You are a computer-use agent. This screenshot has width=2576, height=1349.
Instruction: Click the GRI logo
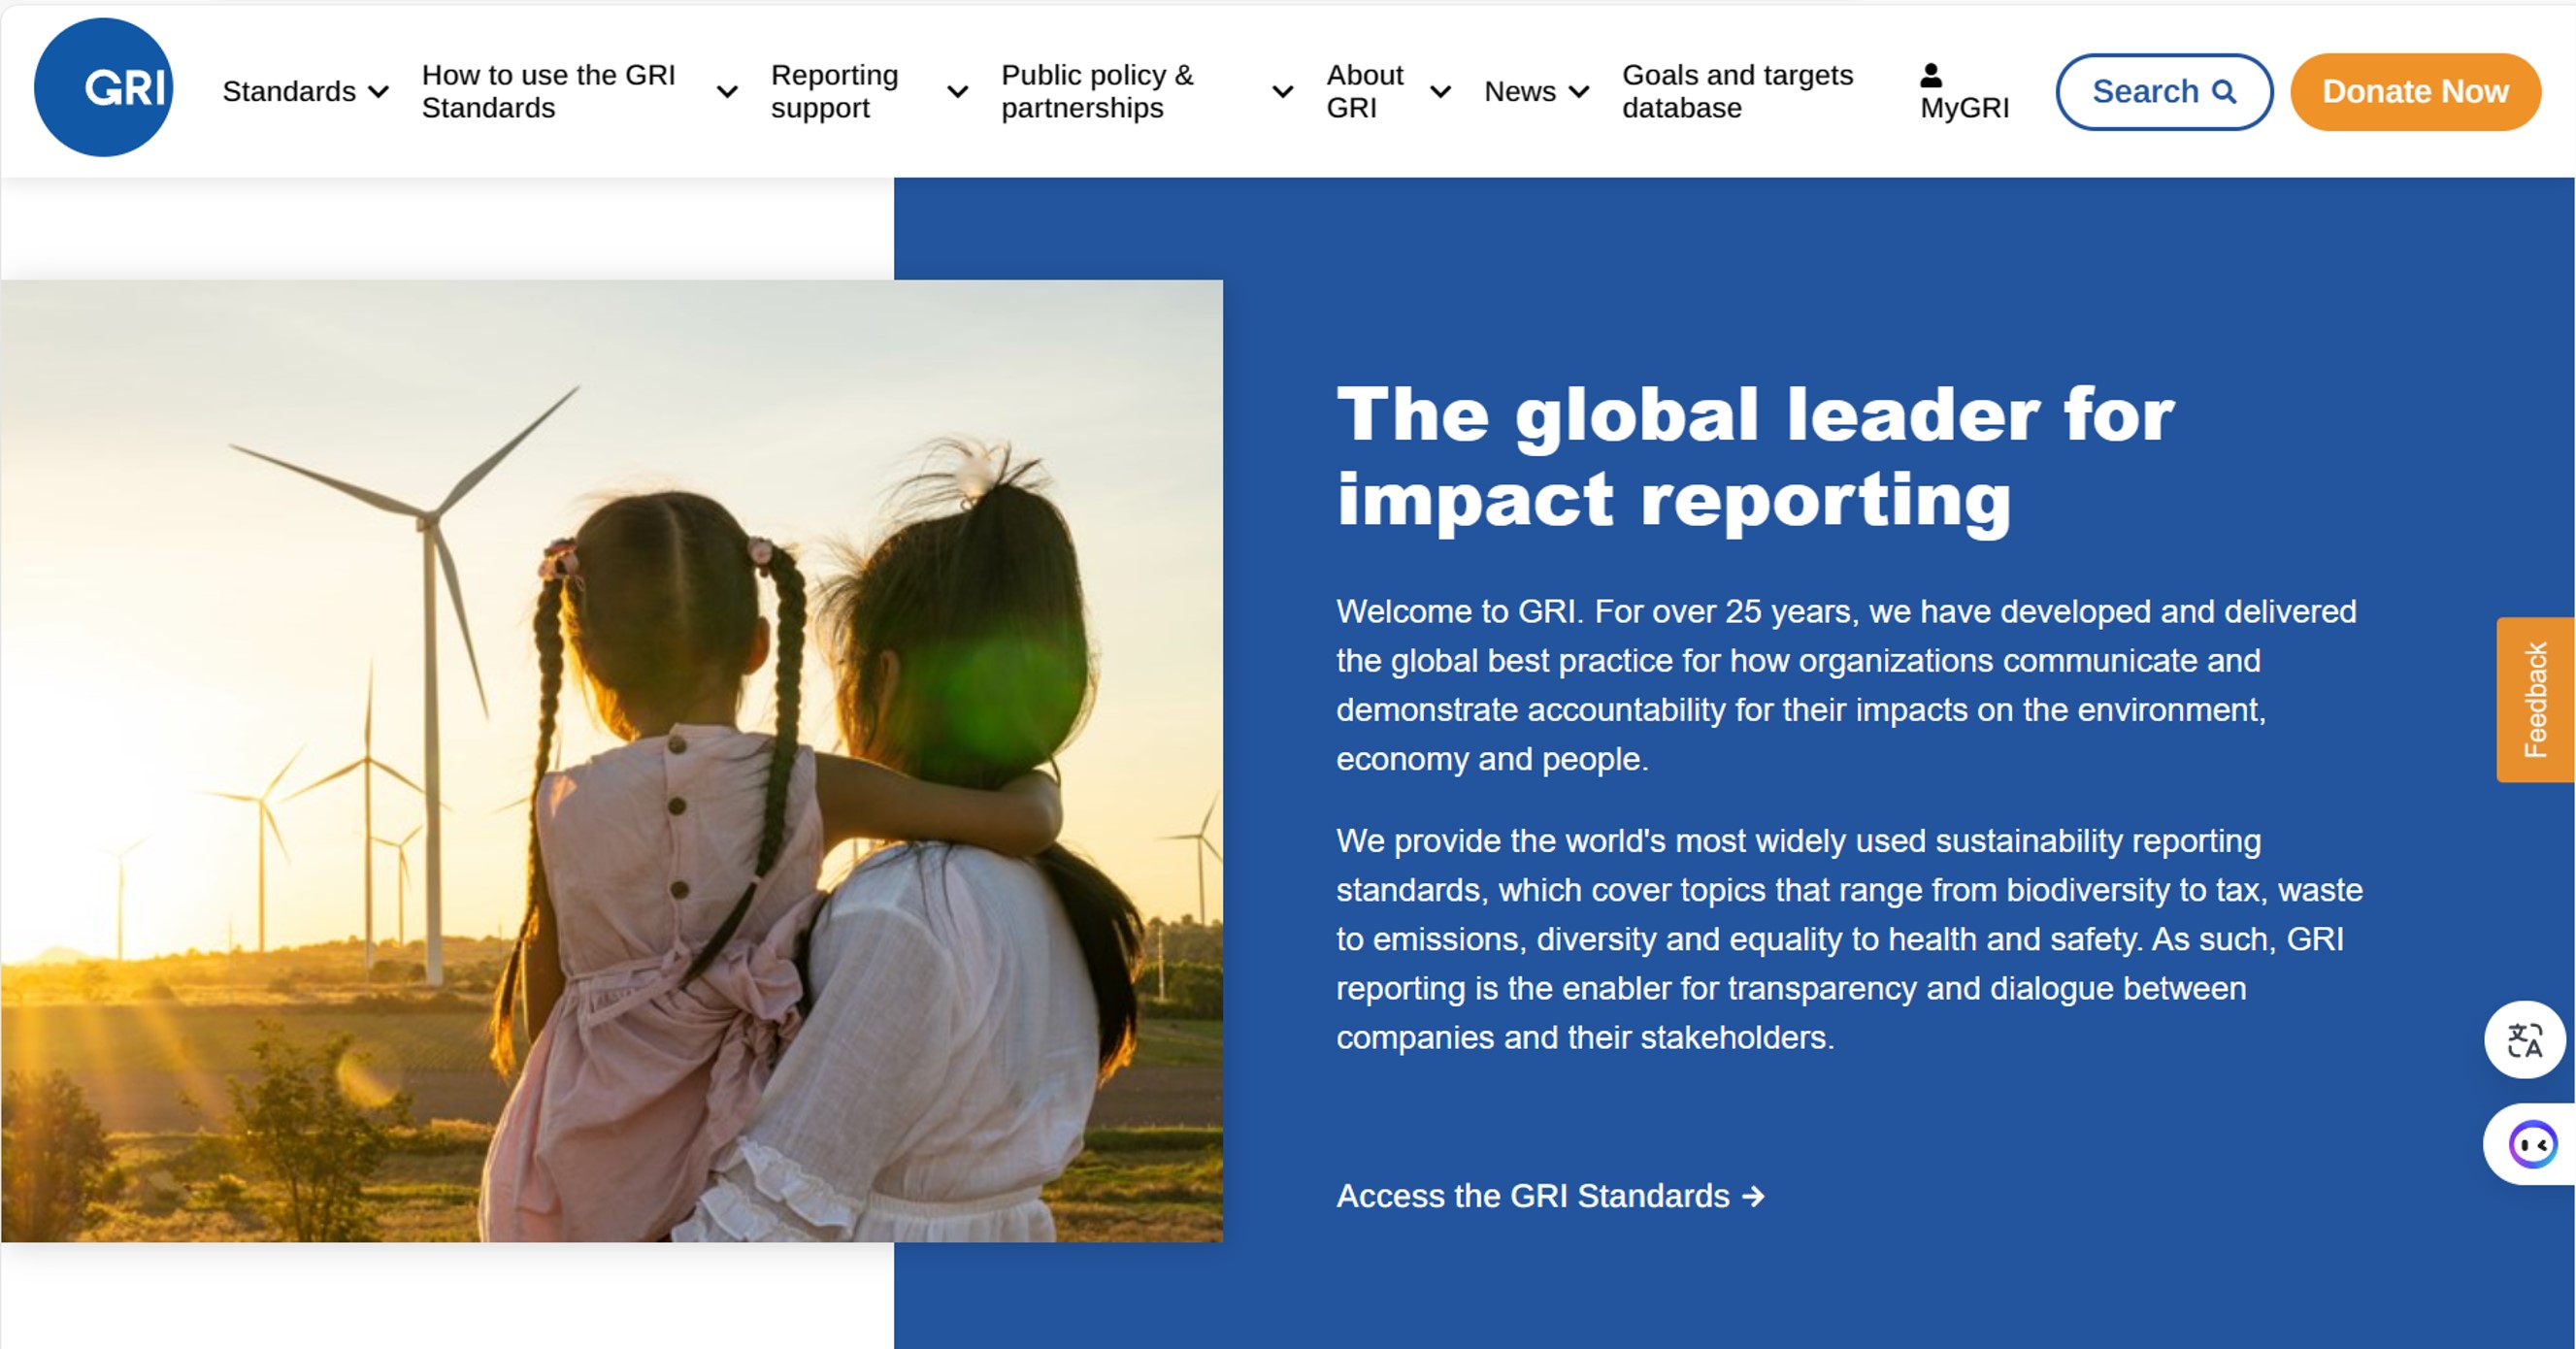(x=103, y=88)
